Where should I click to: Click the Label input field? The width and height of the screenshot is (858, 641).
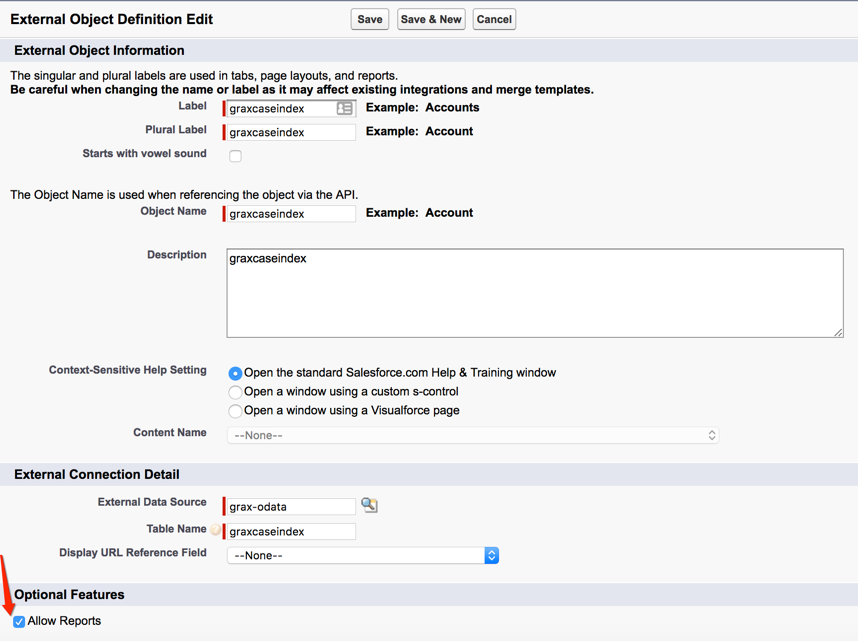pos(290,108)
